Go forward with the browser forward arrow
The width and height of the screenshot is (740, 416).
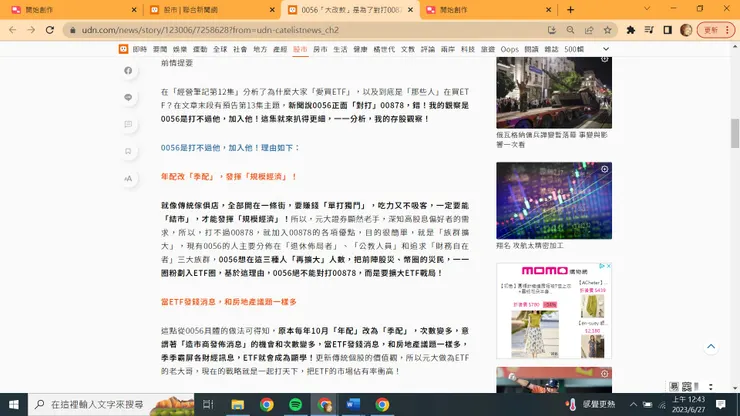(x=31, y=30)
